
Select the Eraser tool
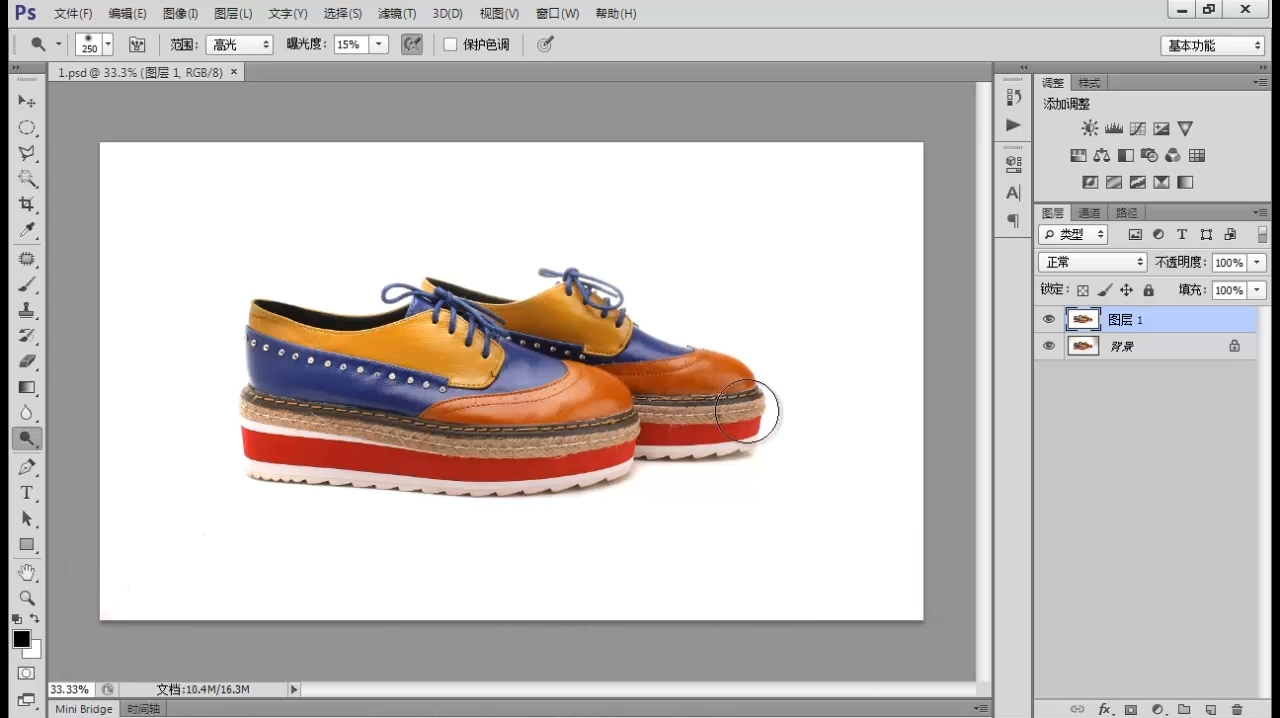27,361
